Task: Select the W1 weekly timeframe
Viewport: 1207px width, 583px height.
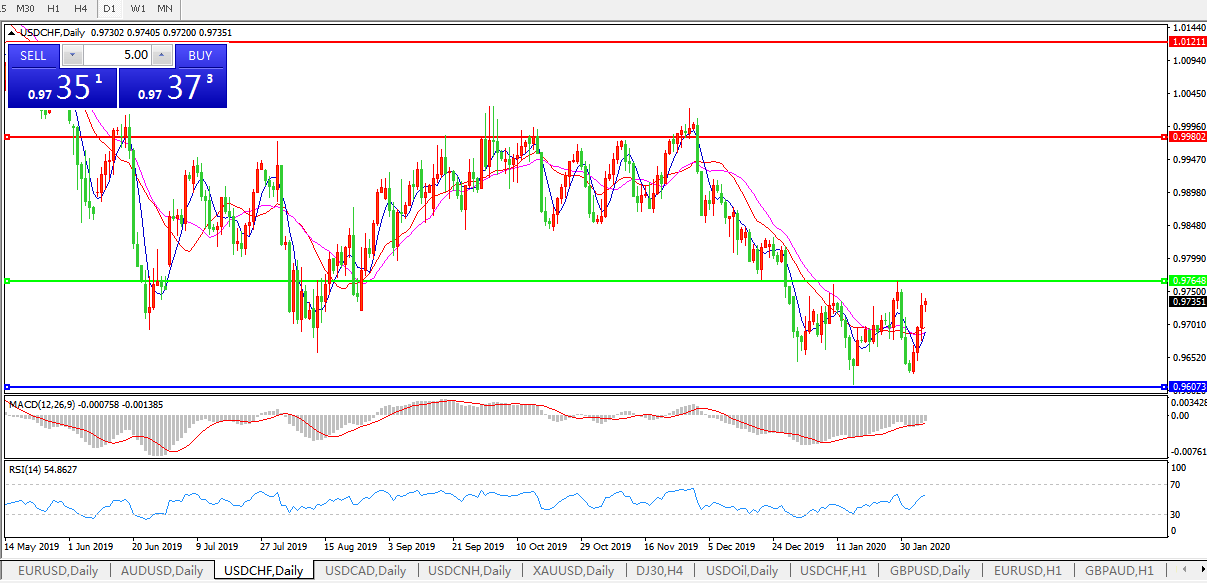Action: 138,8
